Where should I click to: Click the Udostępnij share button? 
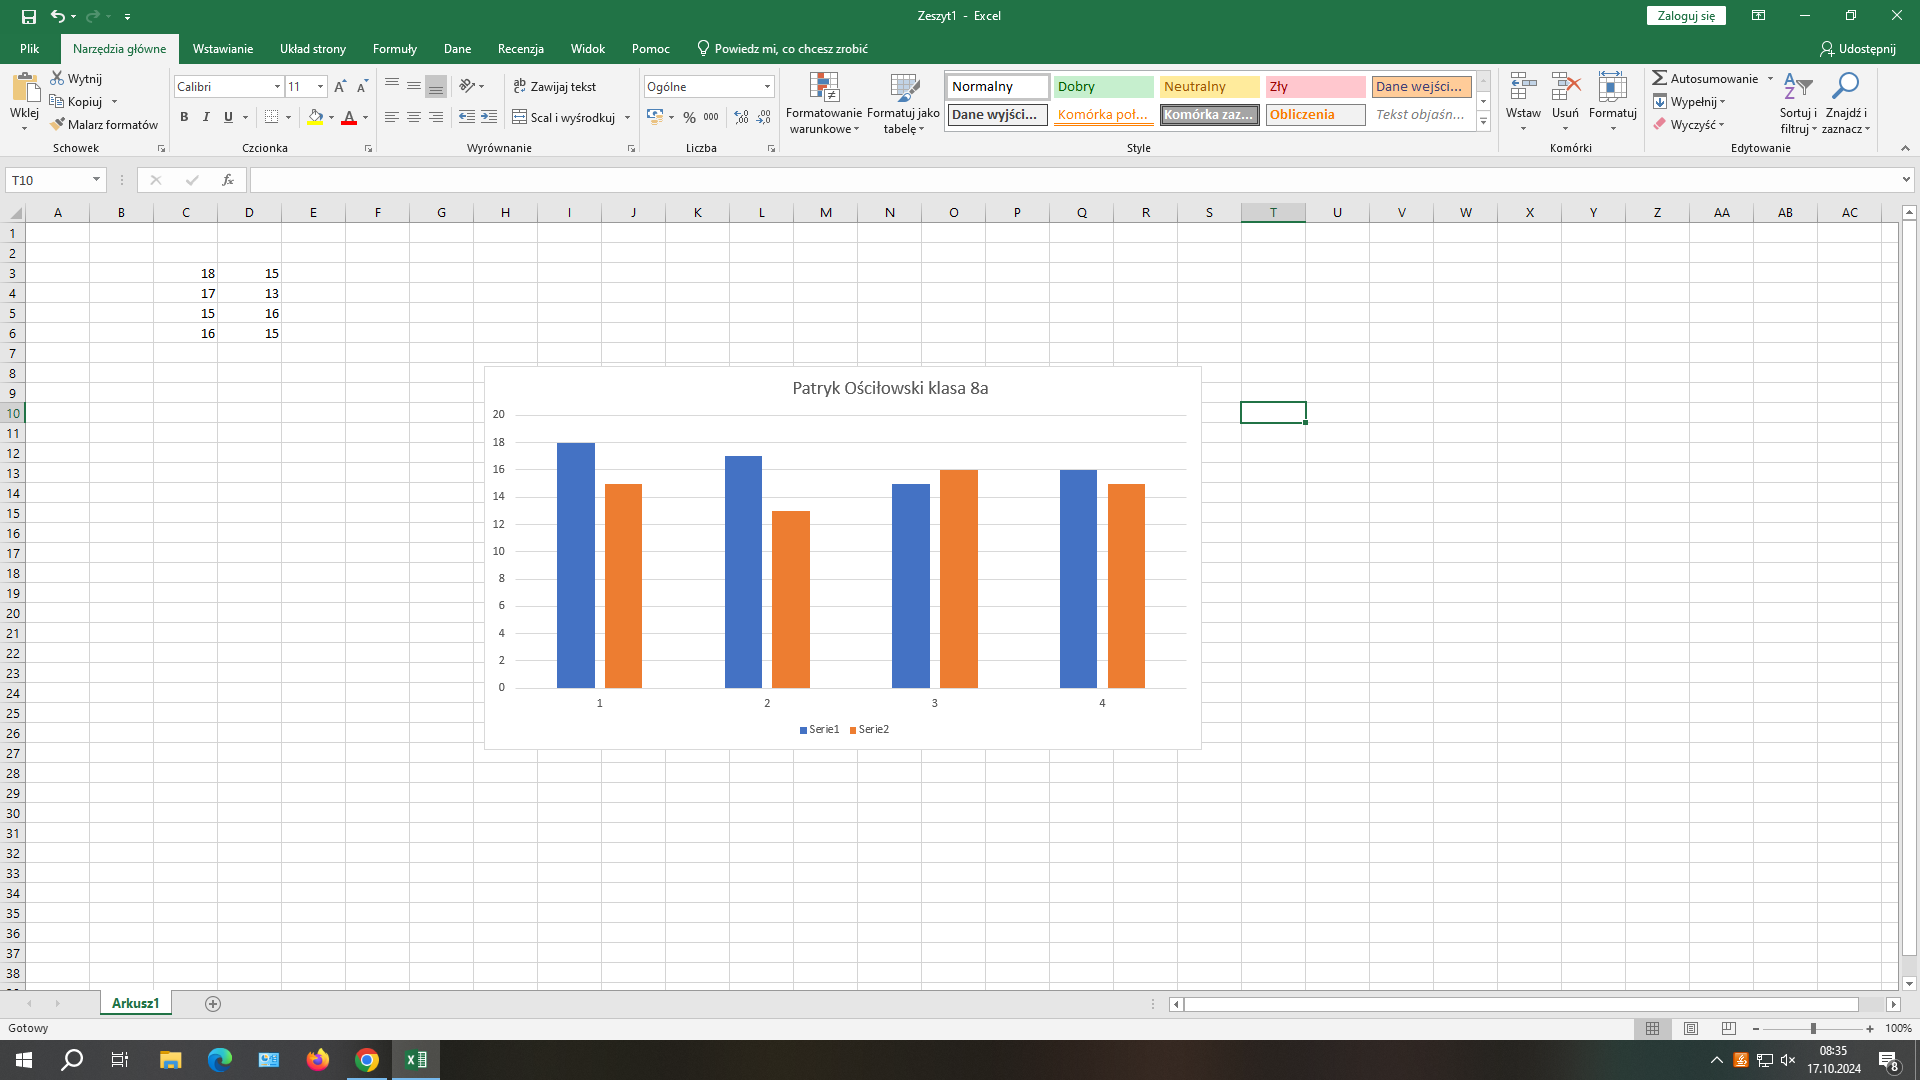(1858, 48)
